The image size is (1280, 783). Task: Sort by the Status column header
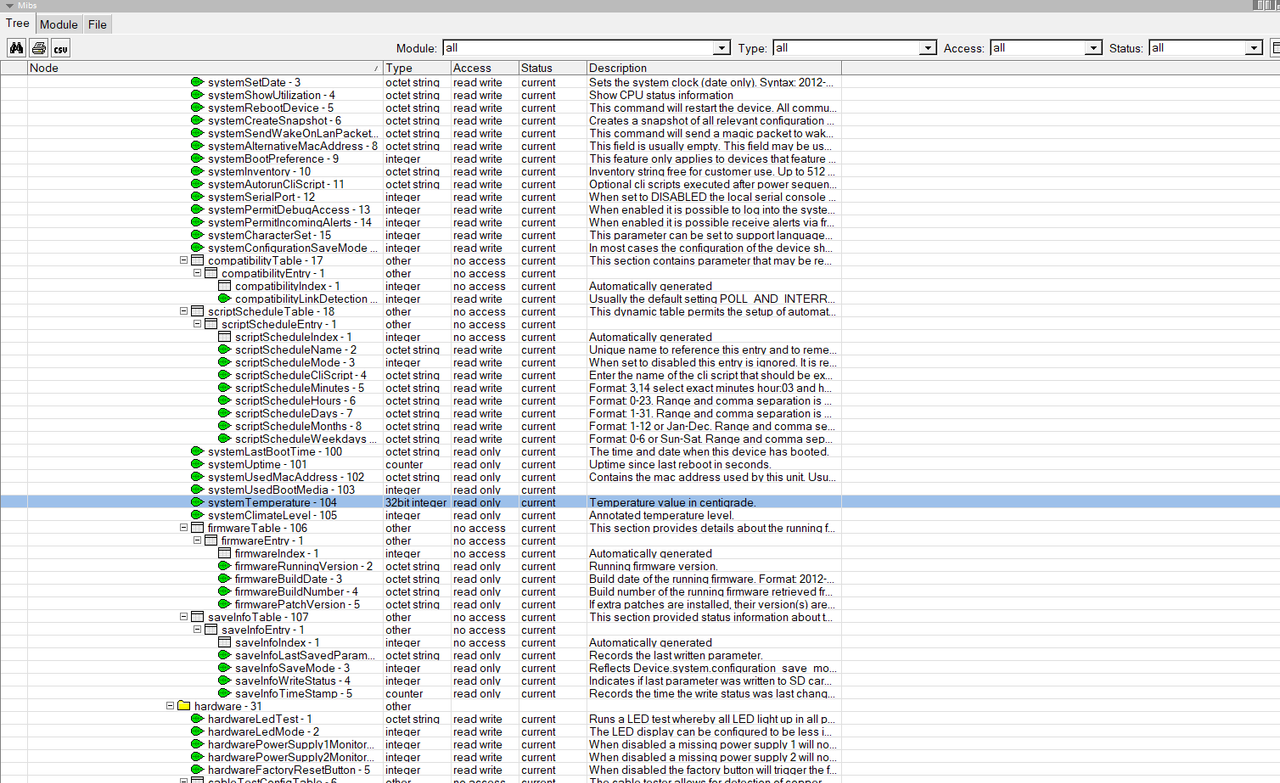[x=552, y=68]
